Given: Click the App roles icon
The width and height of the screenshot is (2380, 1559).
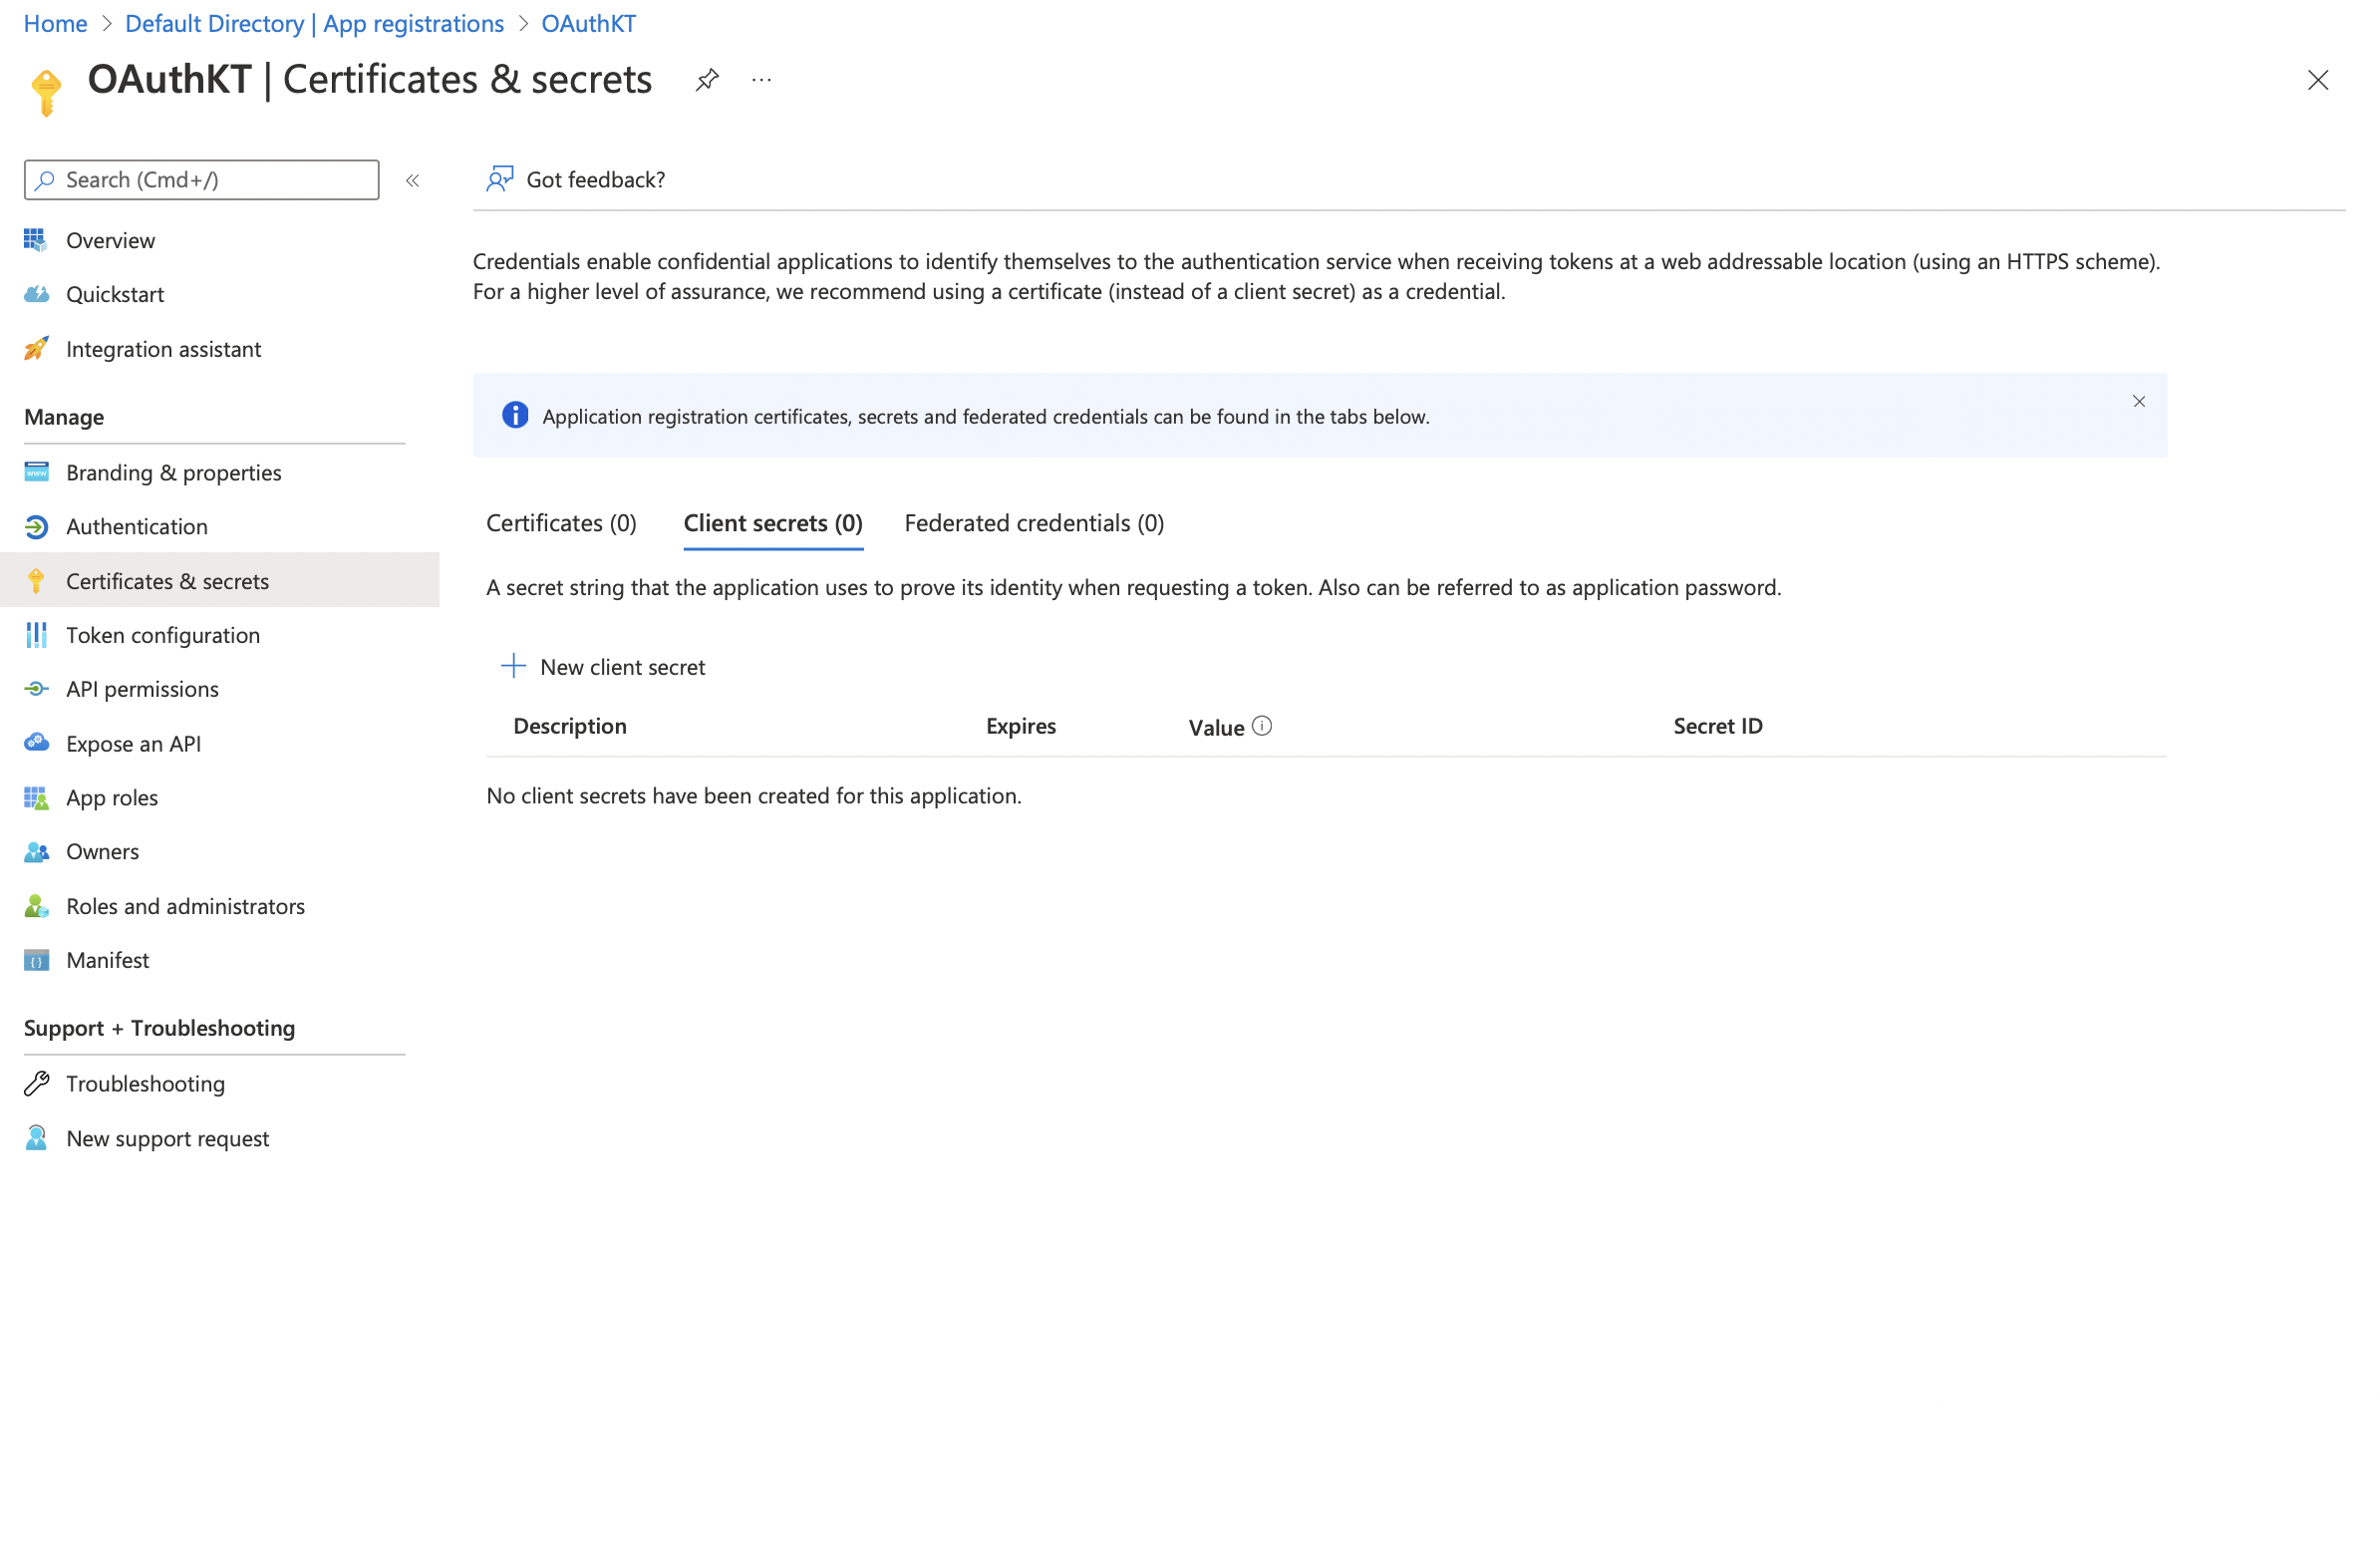Looking at the screenshot, I should pos(36,798).
